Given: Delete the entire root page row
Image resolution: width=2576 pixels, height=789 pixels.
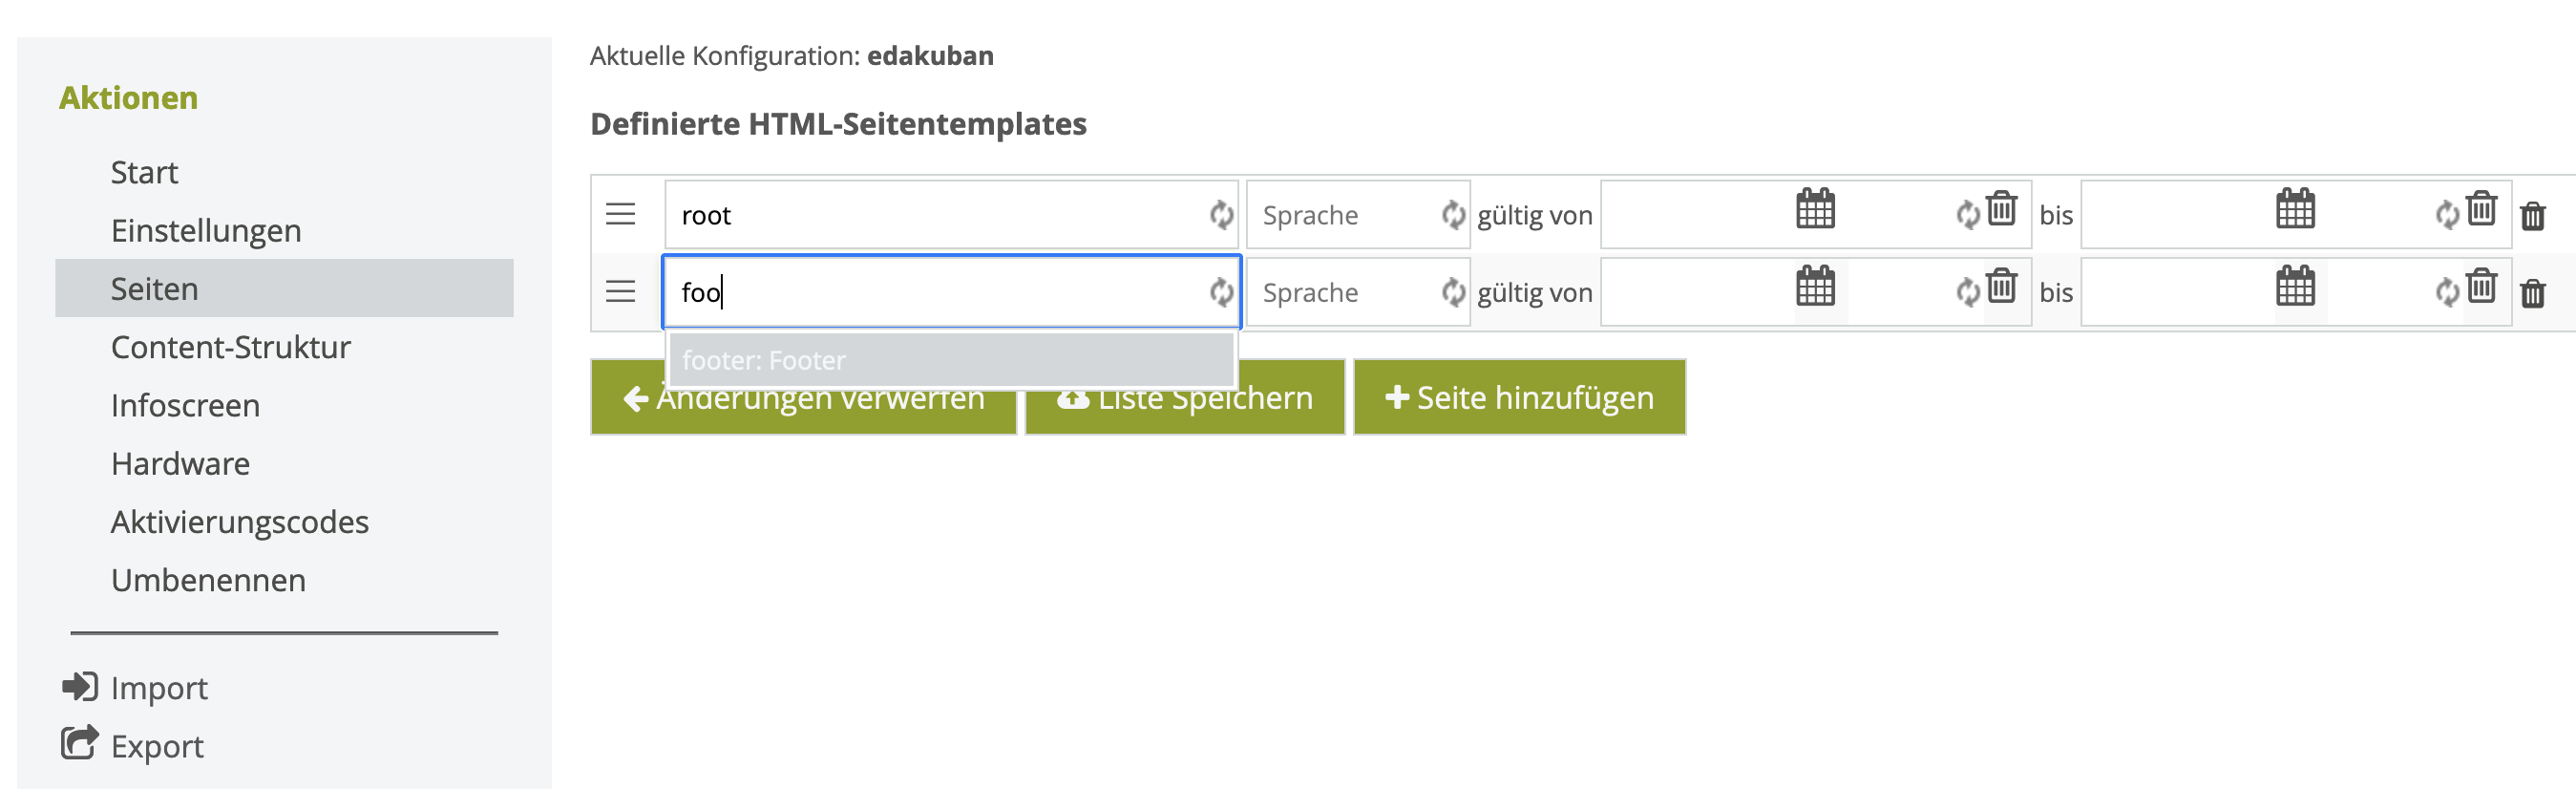Looking at the screenshot, I should point(2532,215).
